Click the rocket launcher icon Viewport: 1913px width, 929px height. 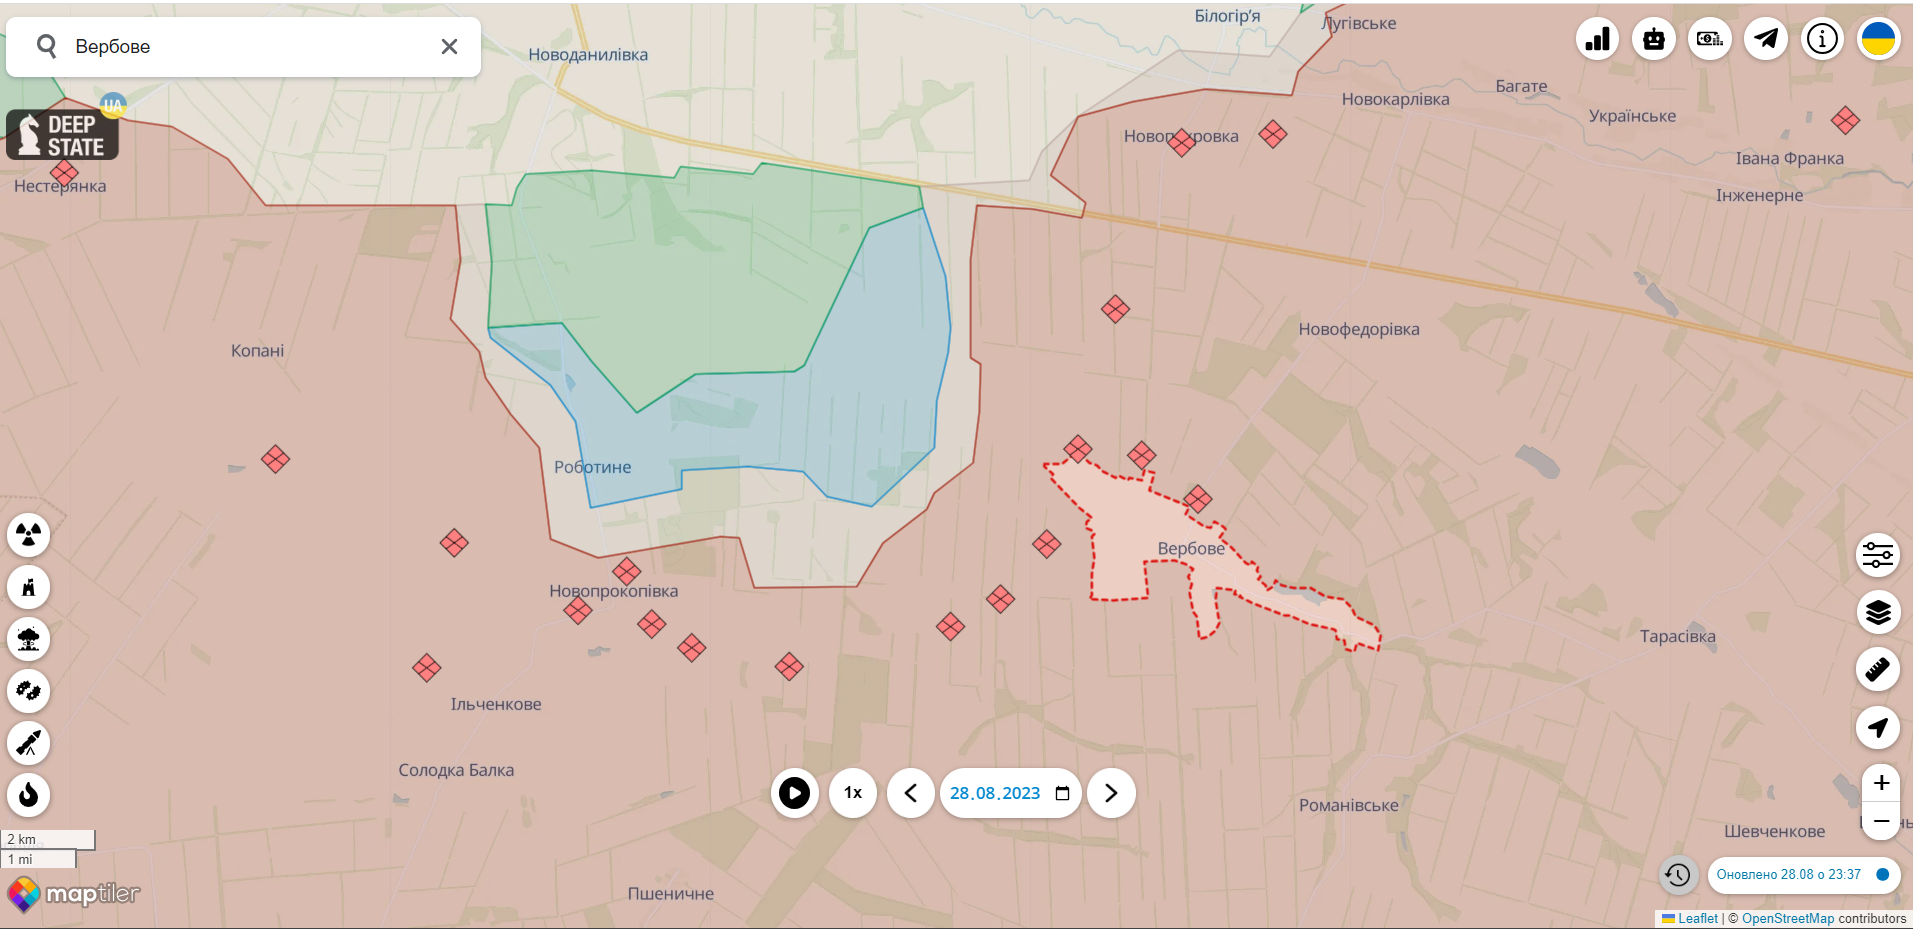pos(29,743)
